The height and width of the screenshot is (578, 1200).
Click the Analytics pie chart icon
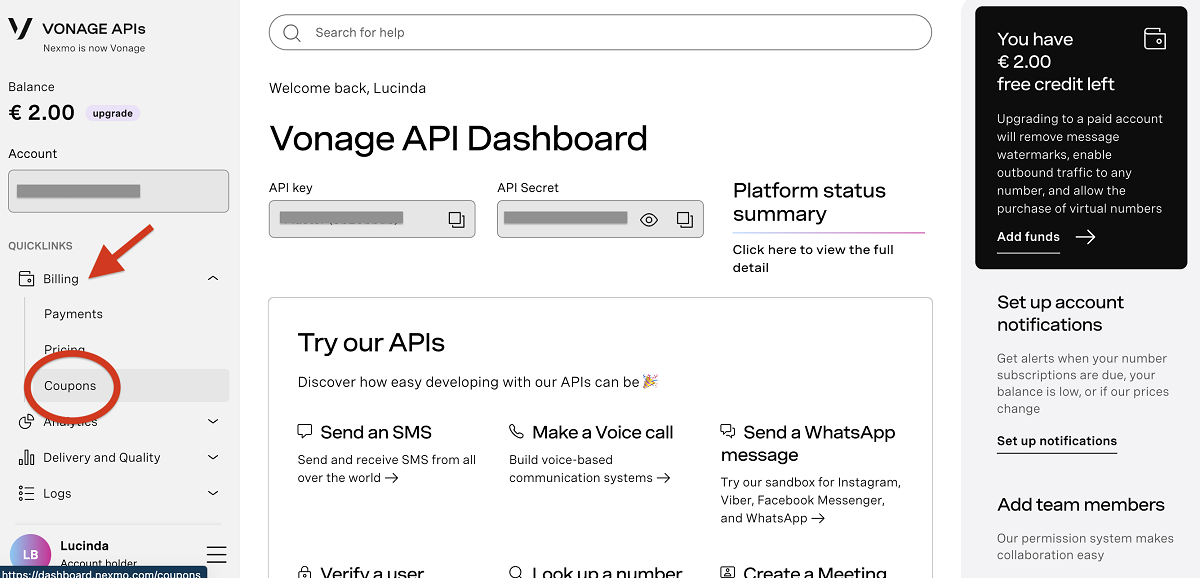(x=26, y=422)
